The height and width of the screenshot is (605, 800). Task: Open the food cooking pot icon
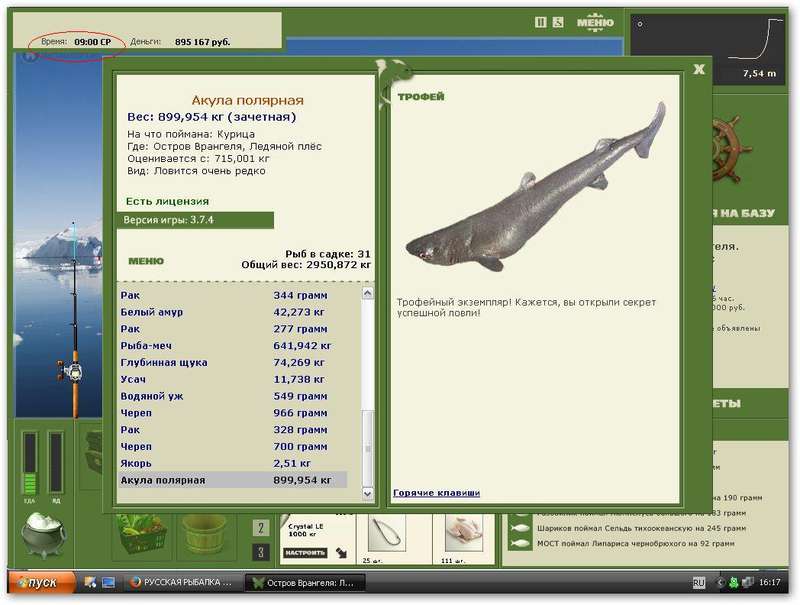pyautogui.click(x=43, y=535)
